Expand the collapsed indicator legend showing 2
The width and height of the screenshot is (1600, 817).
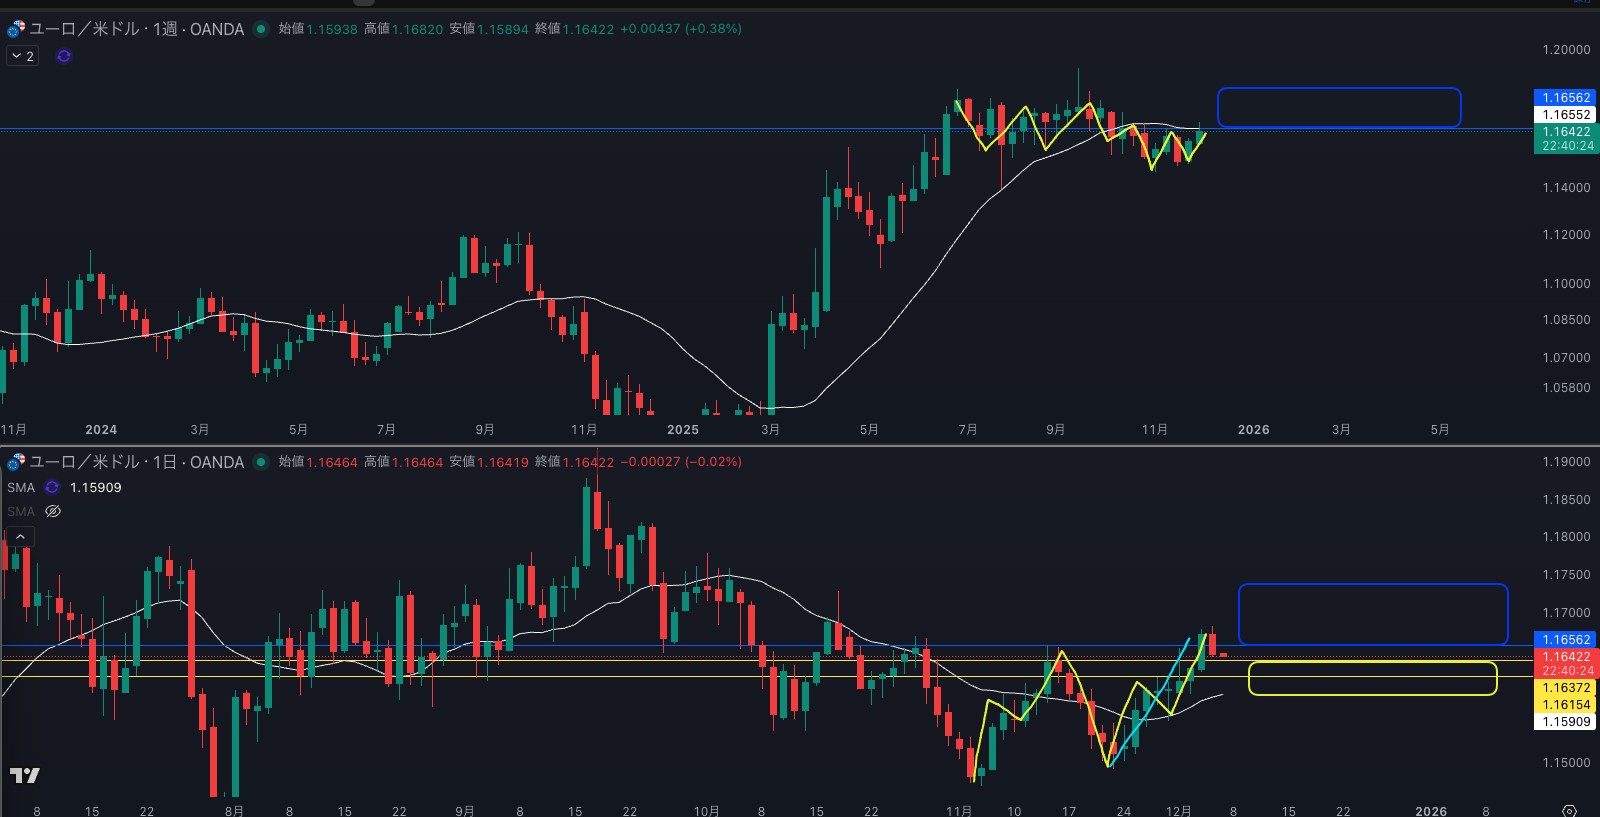[x=22, y=56]
